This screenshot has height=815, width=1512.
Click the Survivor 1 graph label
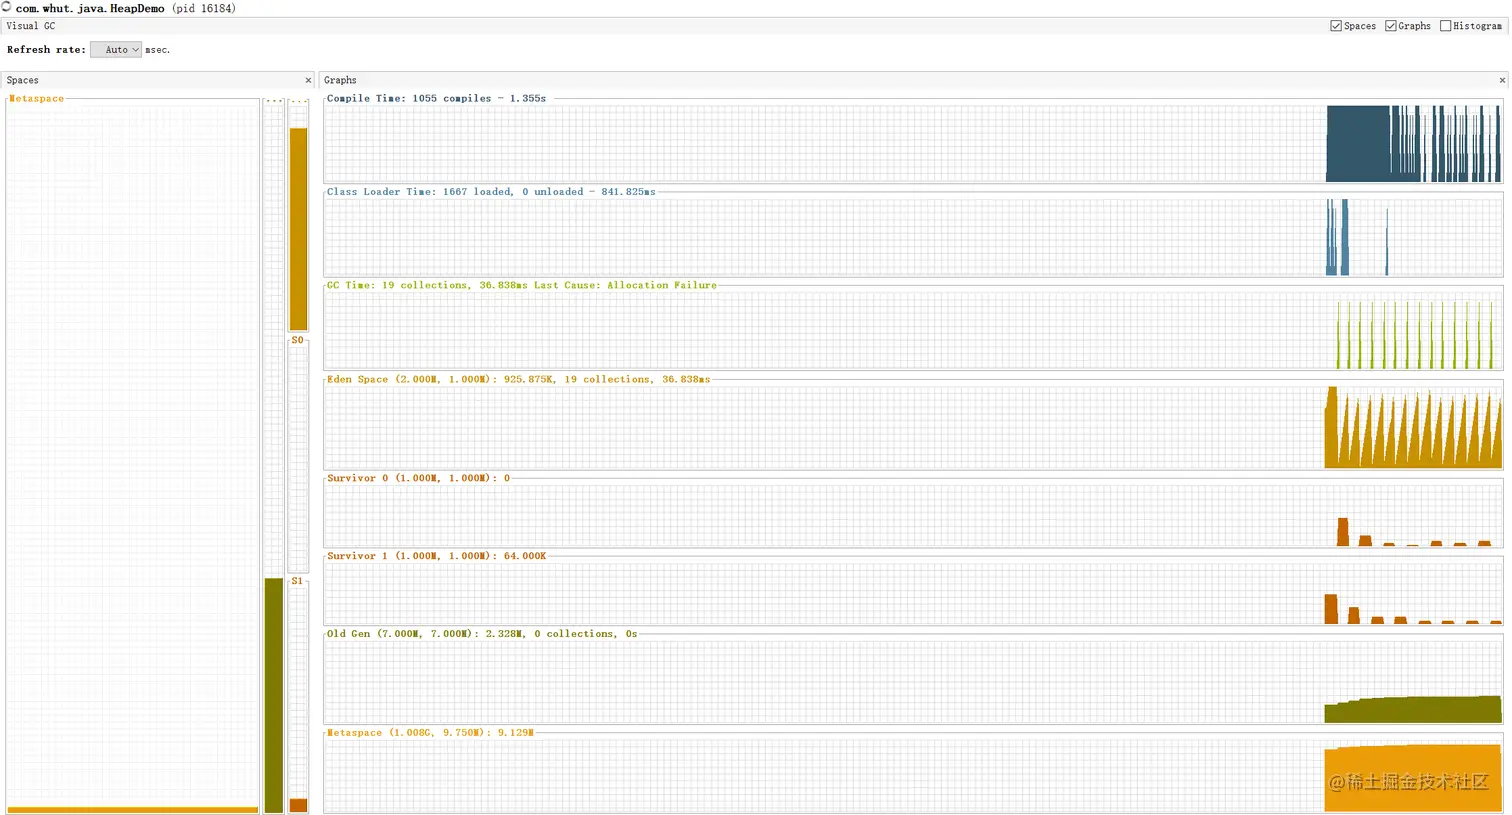point(436,556)
